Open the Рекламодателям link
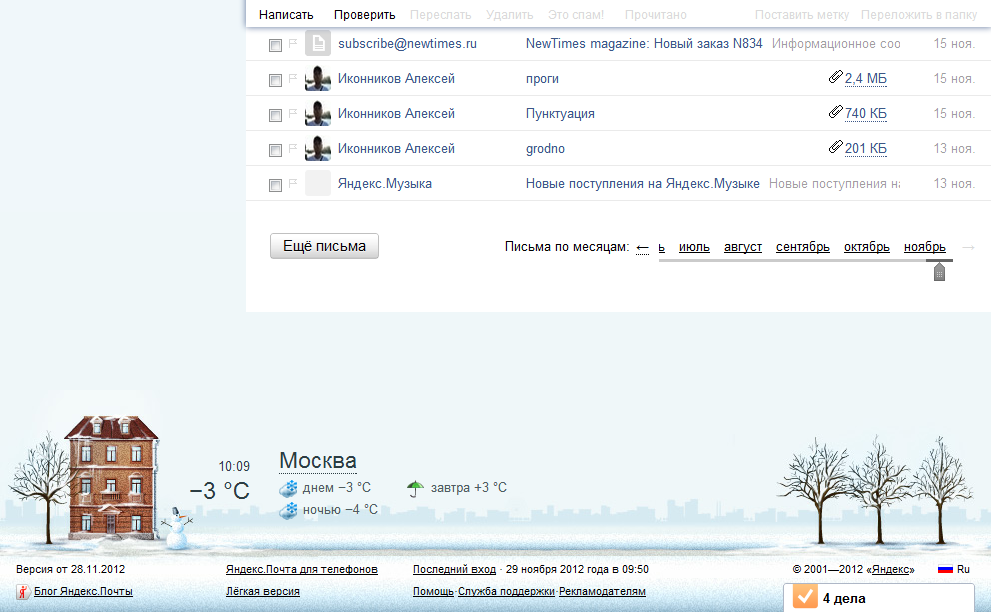Screen dimensions: 991x612 602,591
